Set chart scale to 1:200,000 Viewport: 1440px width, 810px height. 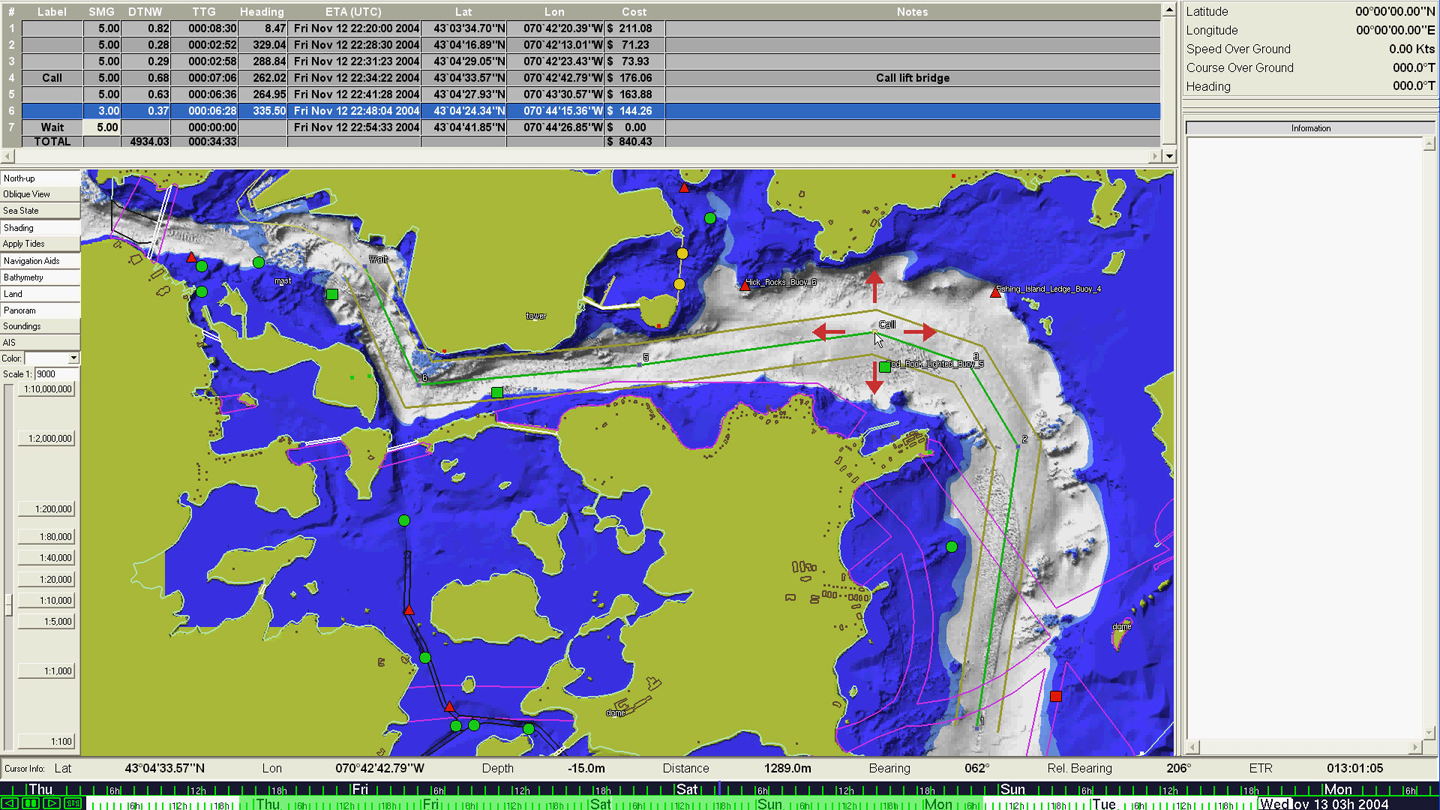tap(47, 509)
